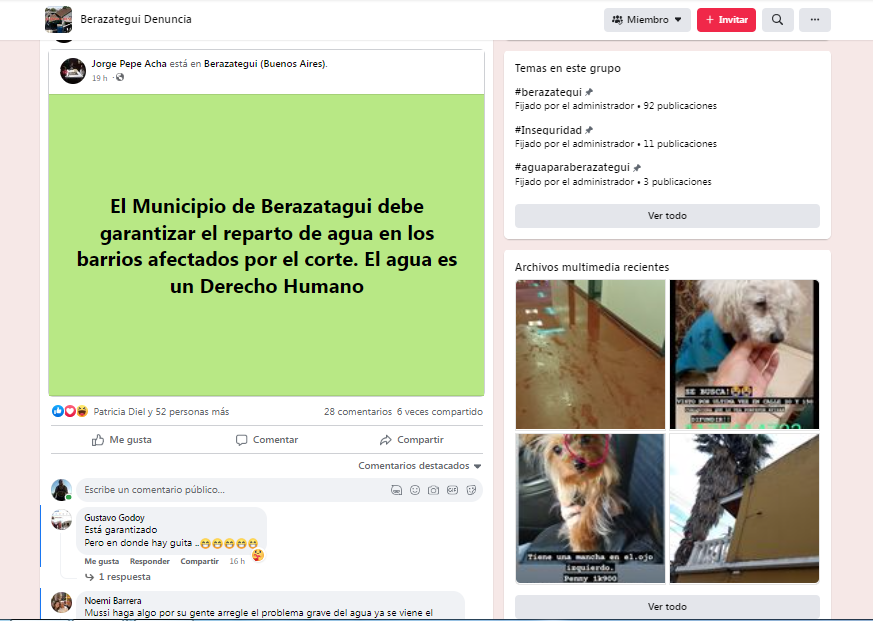
Task: Open the white poodle photo thumbnail
Action: pos(744,354)
